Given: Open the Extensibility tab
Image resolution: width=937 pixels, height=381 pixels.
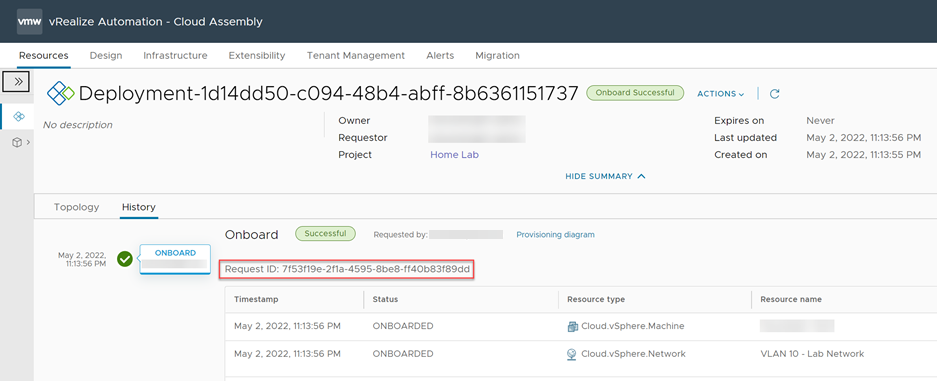Looking at the screenshot, I should point(257,56).
